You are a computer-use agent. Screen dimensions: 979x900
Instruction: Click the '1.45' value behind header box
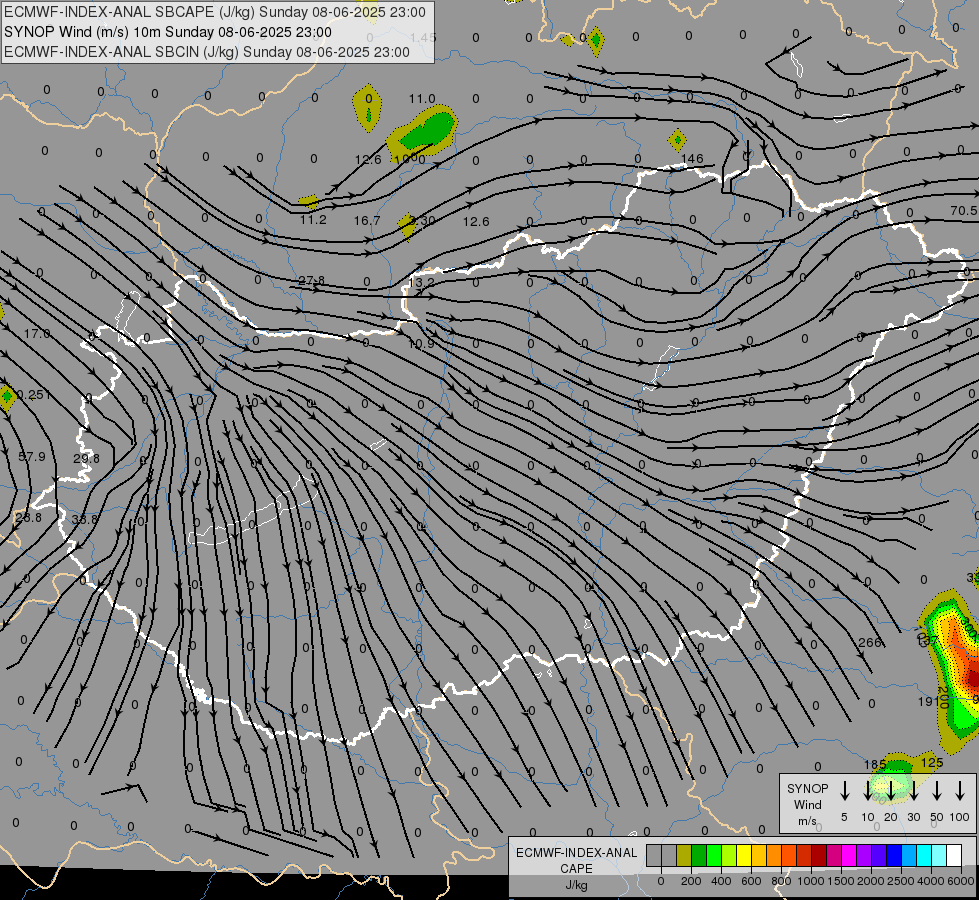pos(423,38)
